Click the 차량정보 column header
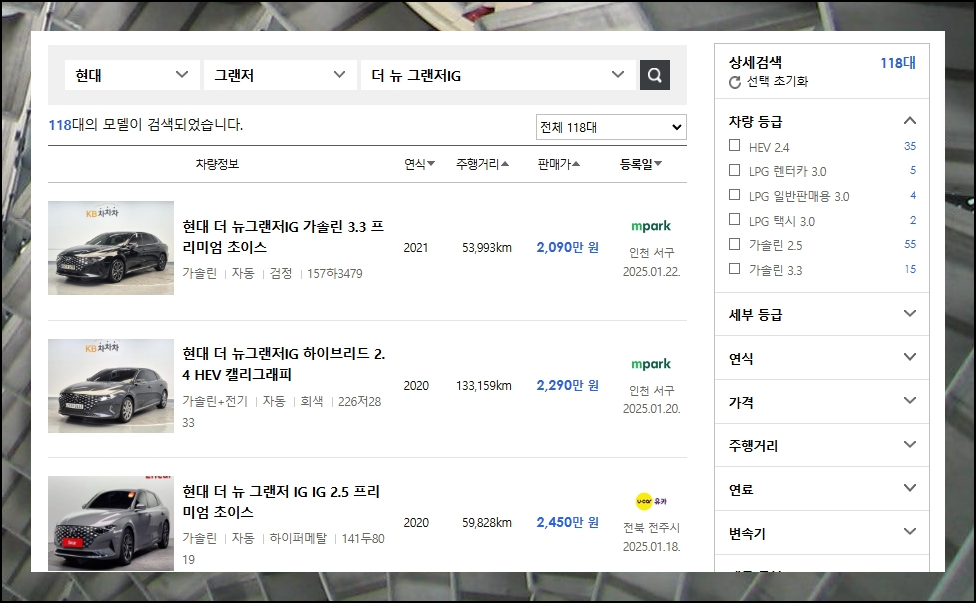This screenshot has width=976, height=603. point(217,164)
